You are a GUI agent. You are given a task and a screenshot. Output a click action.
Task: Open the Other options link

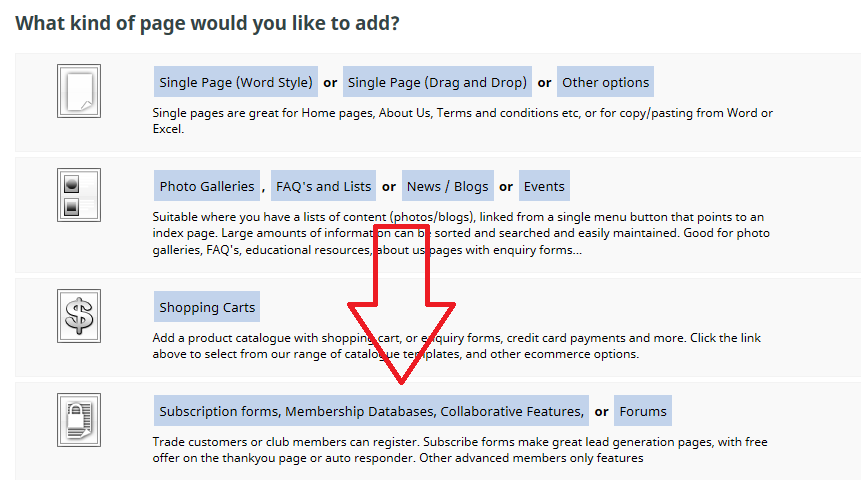(x=605, y=82)
